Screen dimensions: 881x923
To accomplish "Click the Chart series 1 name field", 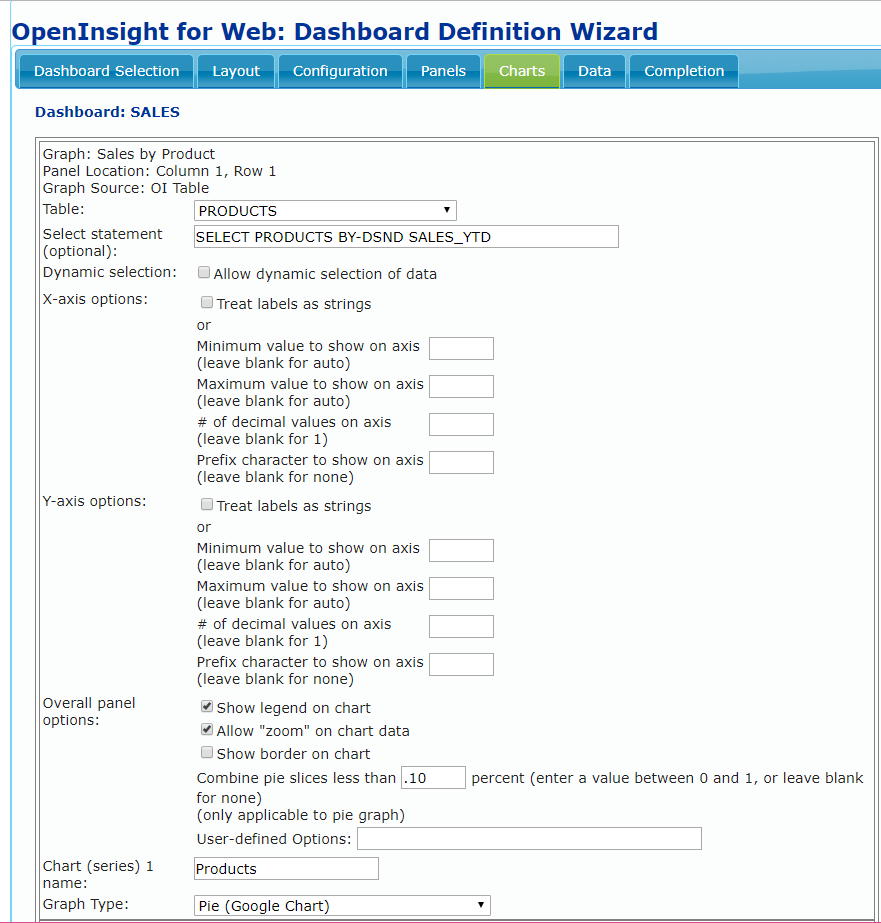I will pyautogui.click(x=287, y=869).
